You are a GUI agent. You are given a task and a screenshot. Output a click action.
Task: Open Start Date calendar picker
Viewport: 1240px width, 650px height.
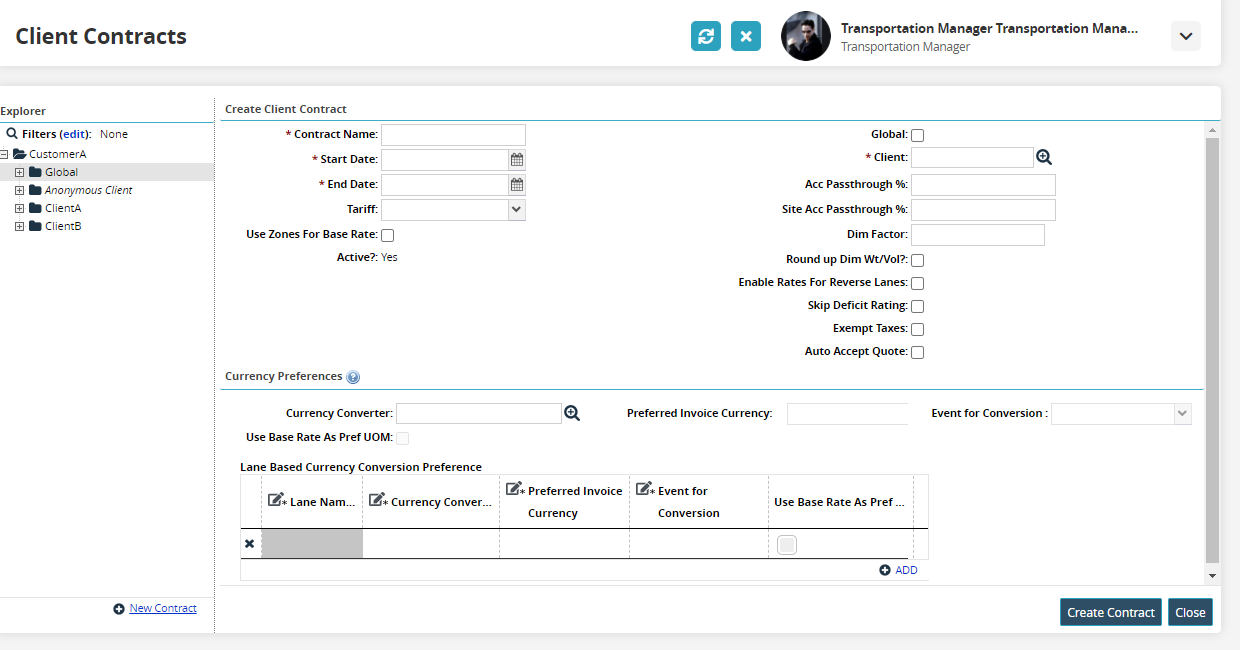click(517, 159)
